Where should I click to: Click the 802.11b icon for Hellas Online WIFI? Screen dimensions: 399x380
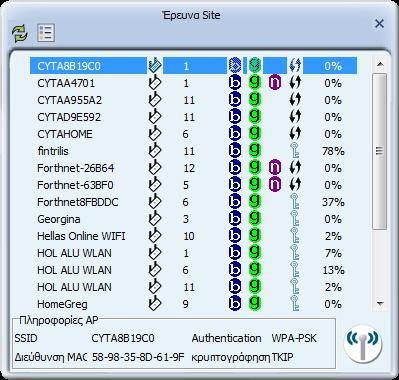pyautogui.click(x=235, y=236)
